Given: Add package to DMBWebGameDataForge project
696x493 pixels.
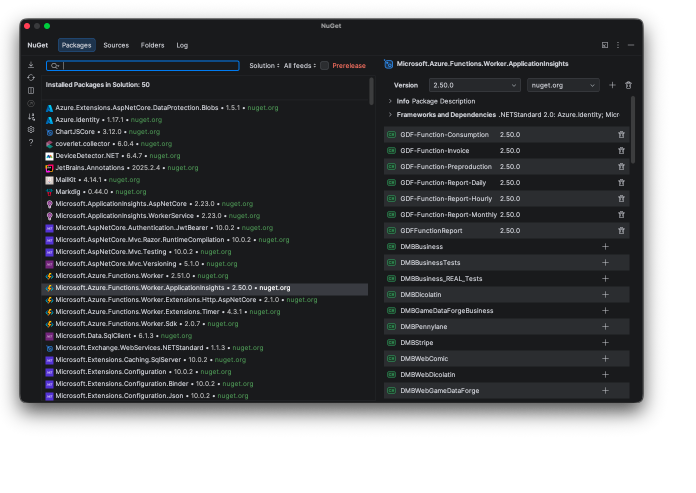Looking at the screenshot, I should tap(605, 390).
